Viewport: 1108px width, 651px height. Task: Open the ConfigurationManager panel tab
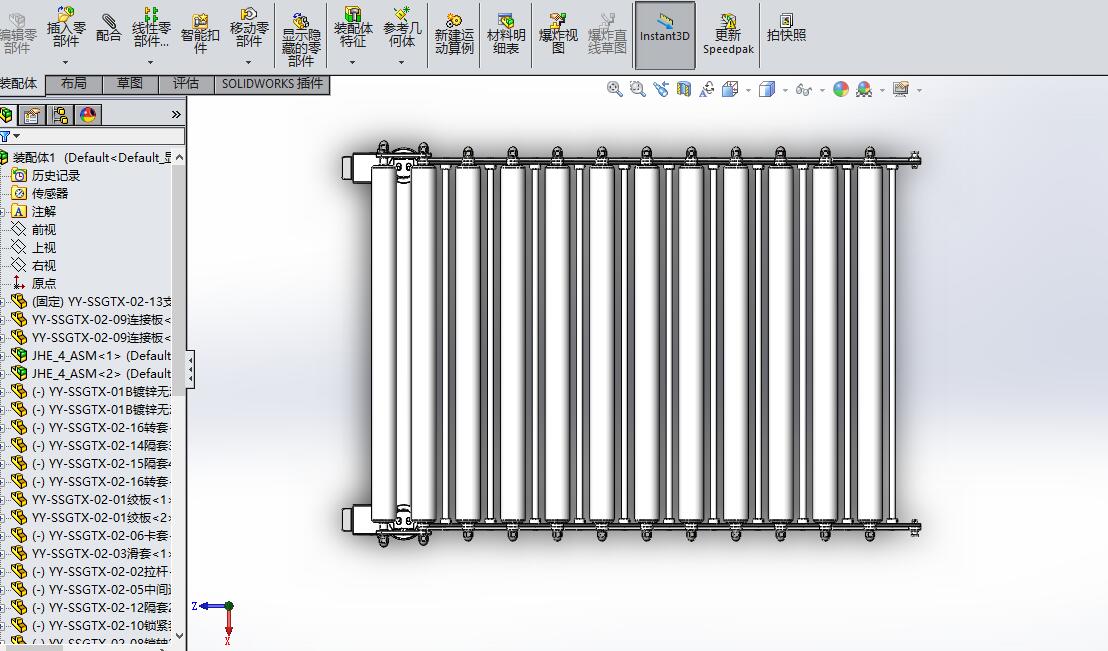tap(60, 115)
